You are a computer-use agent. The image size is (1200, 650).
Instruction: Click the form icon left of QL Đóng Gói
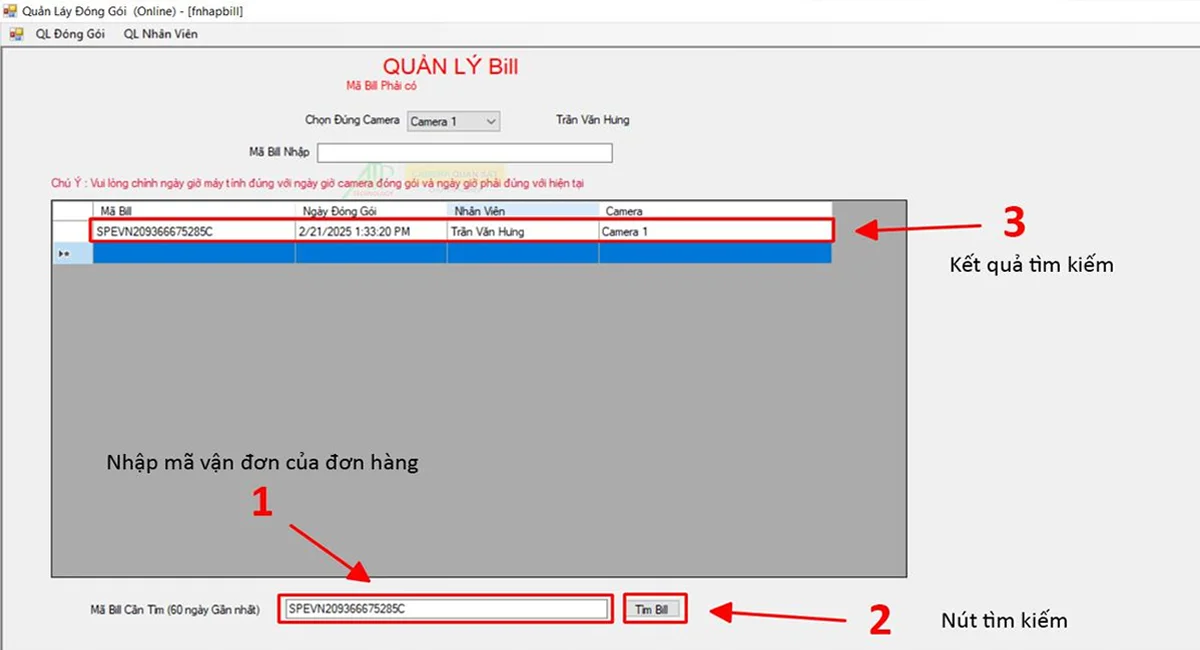tap(16, 34)
